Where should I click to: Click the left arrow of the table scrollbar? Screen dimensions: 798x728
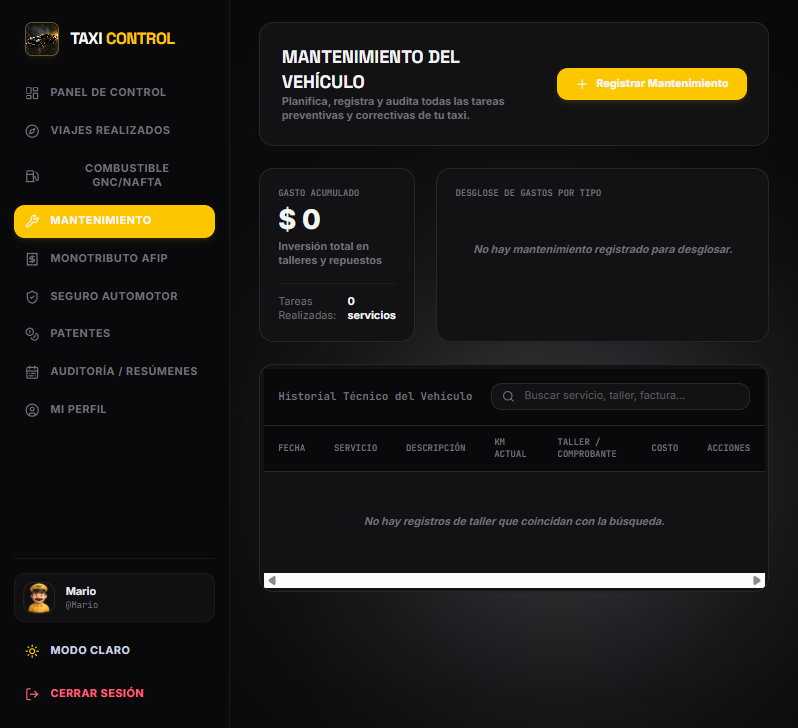click(x=272, y=580)
